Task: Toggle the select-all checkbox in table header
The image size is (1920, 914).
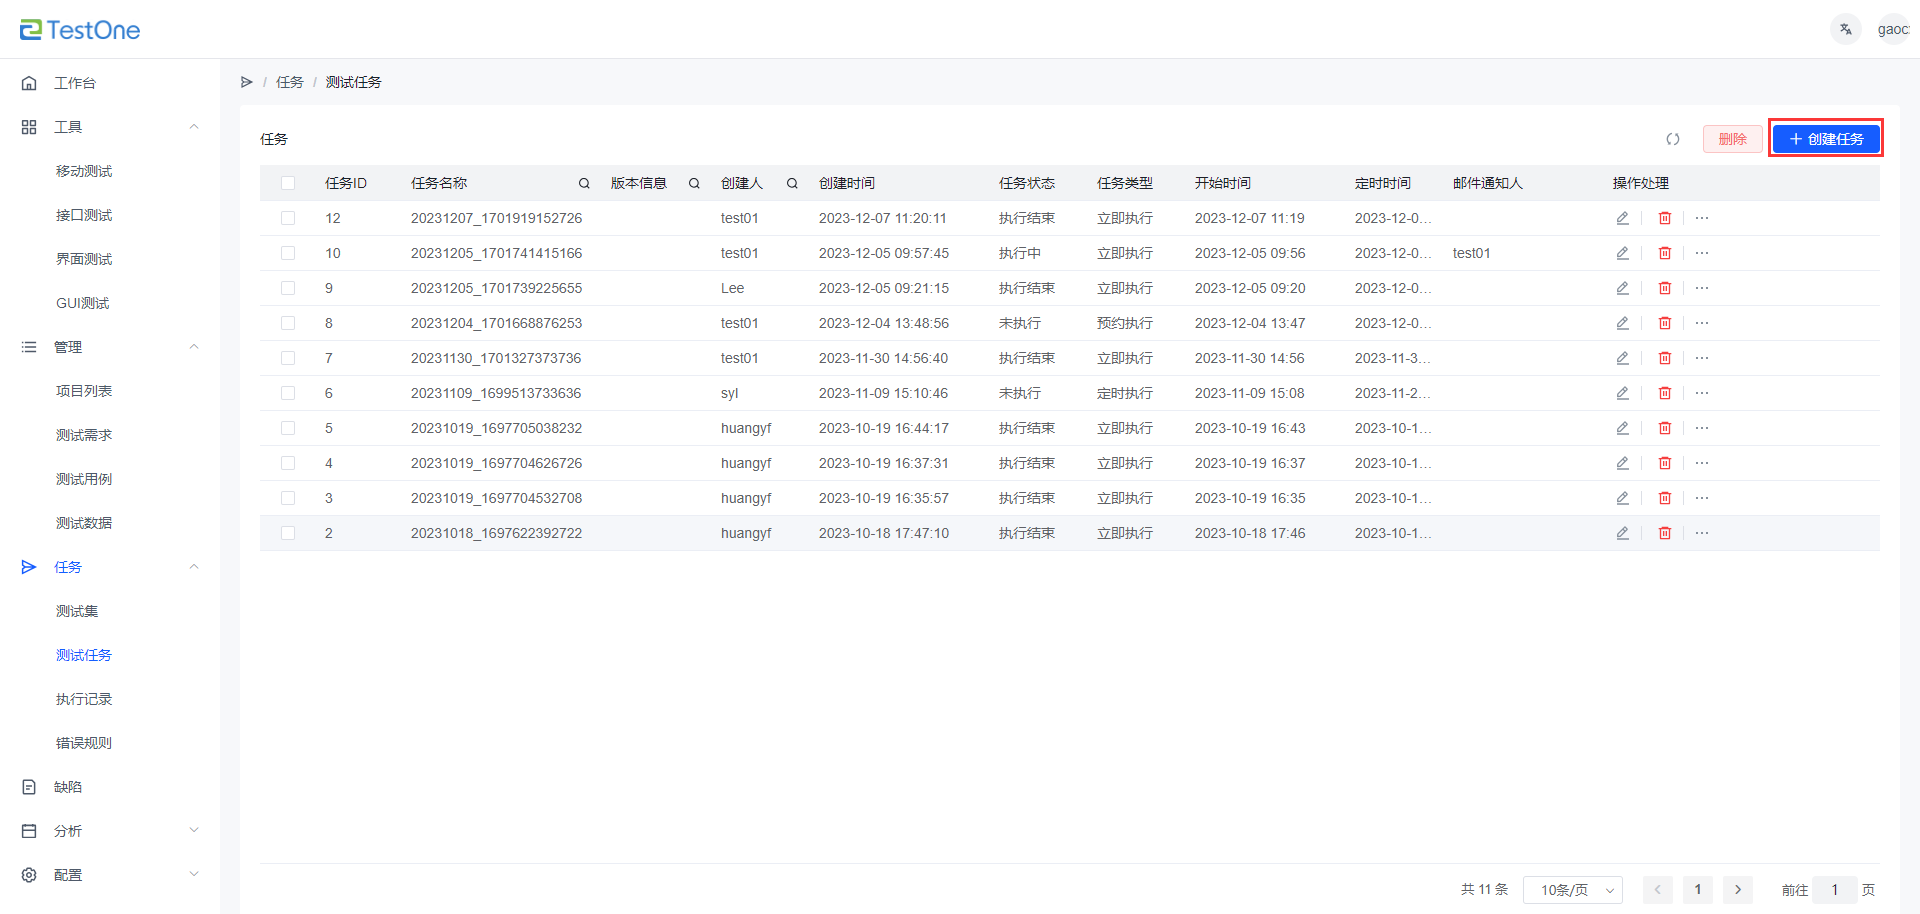Action: tap(288, 183)
